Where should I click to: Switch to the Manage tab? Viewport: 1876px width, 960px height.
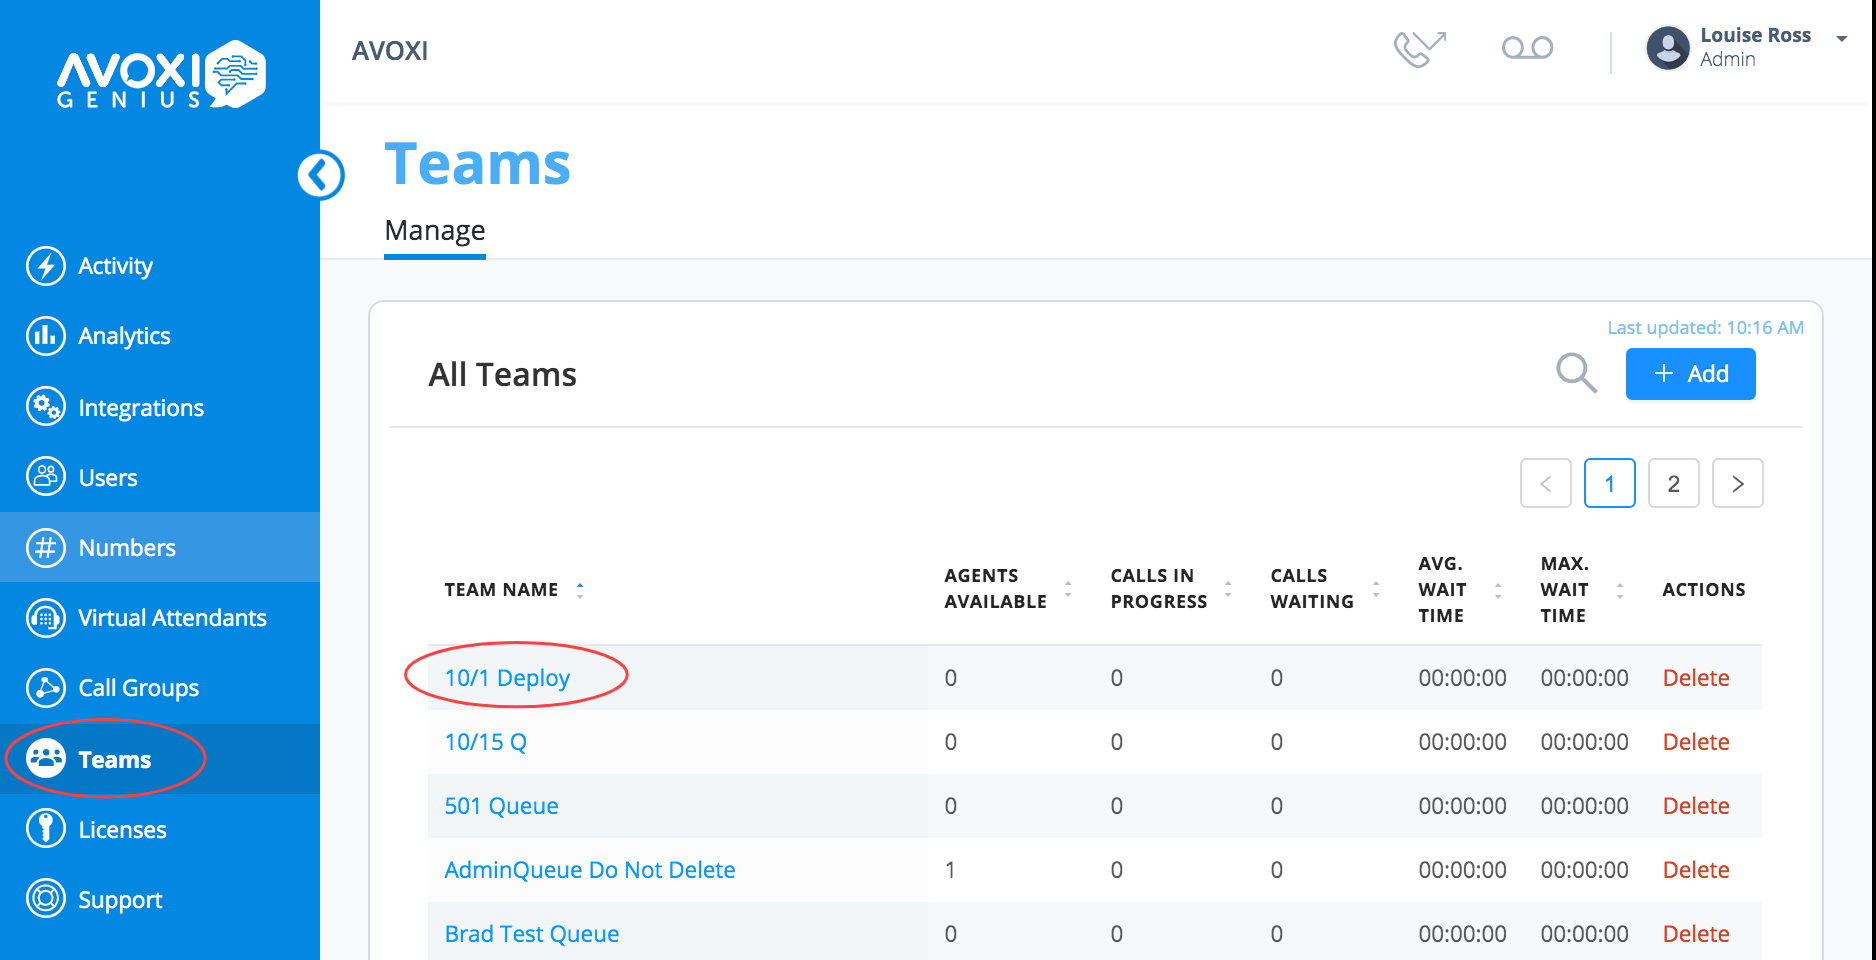click(x=434, y=230)
